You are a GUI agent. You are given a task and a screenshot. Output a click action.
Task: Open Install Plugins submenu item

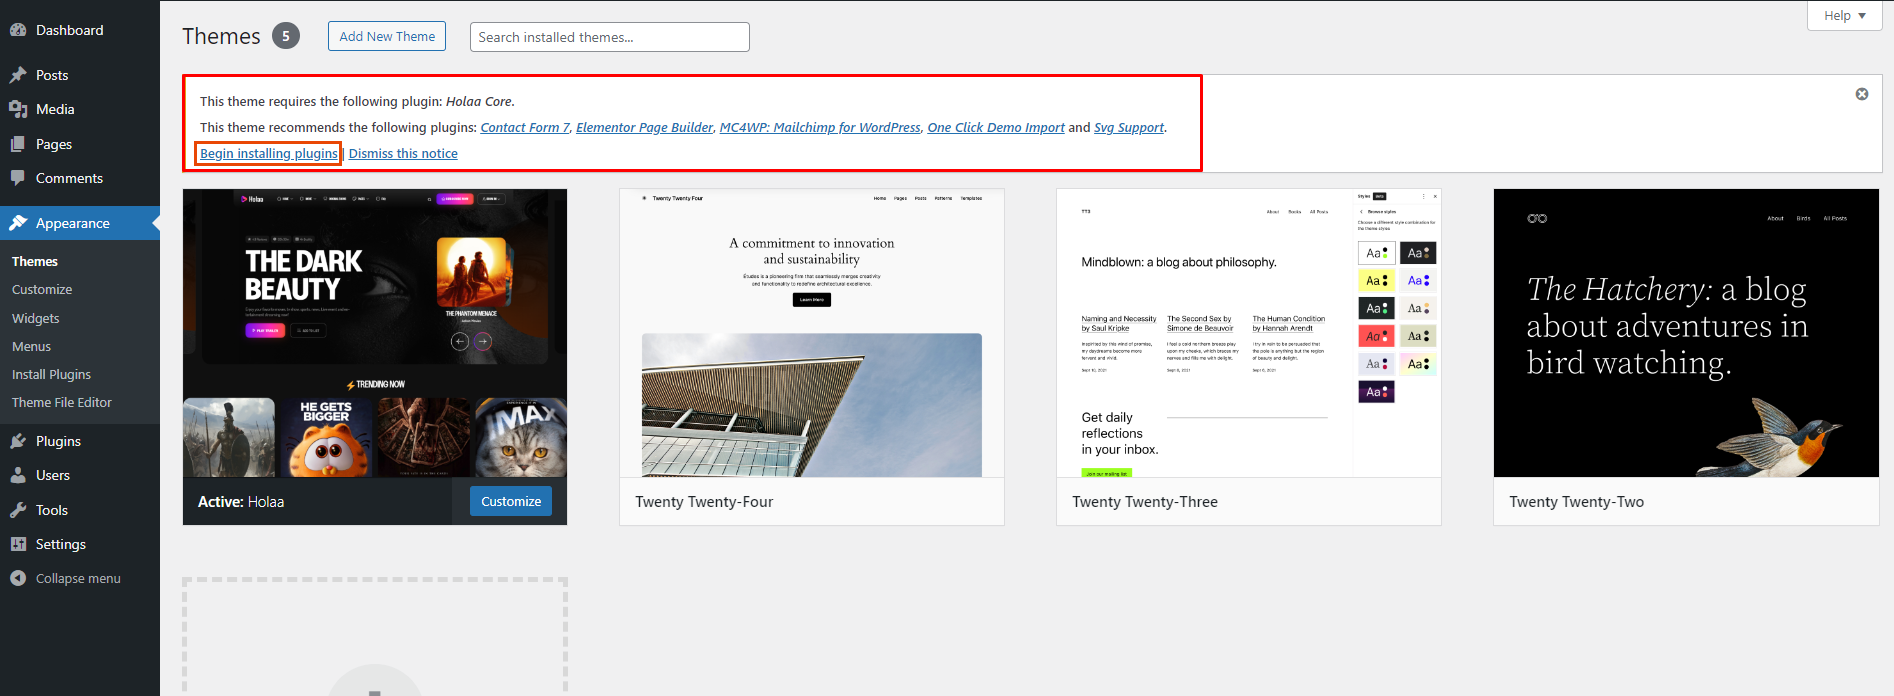pyautogui.click(x=51, y=374)
